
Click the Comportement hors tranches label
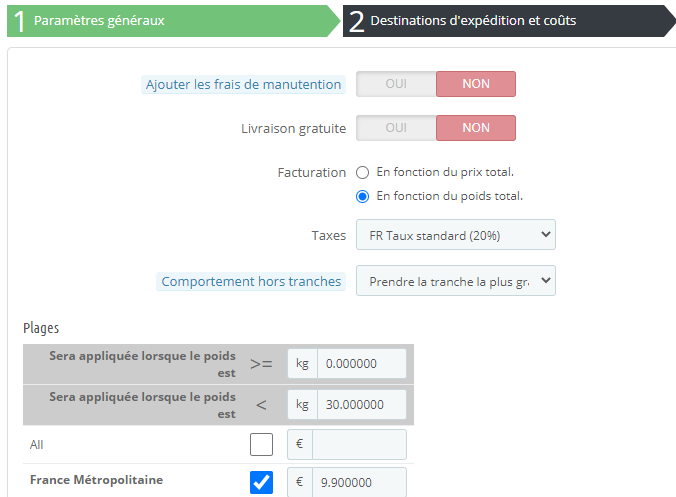pos(251,282)
